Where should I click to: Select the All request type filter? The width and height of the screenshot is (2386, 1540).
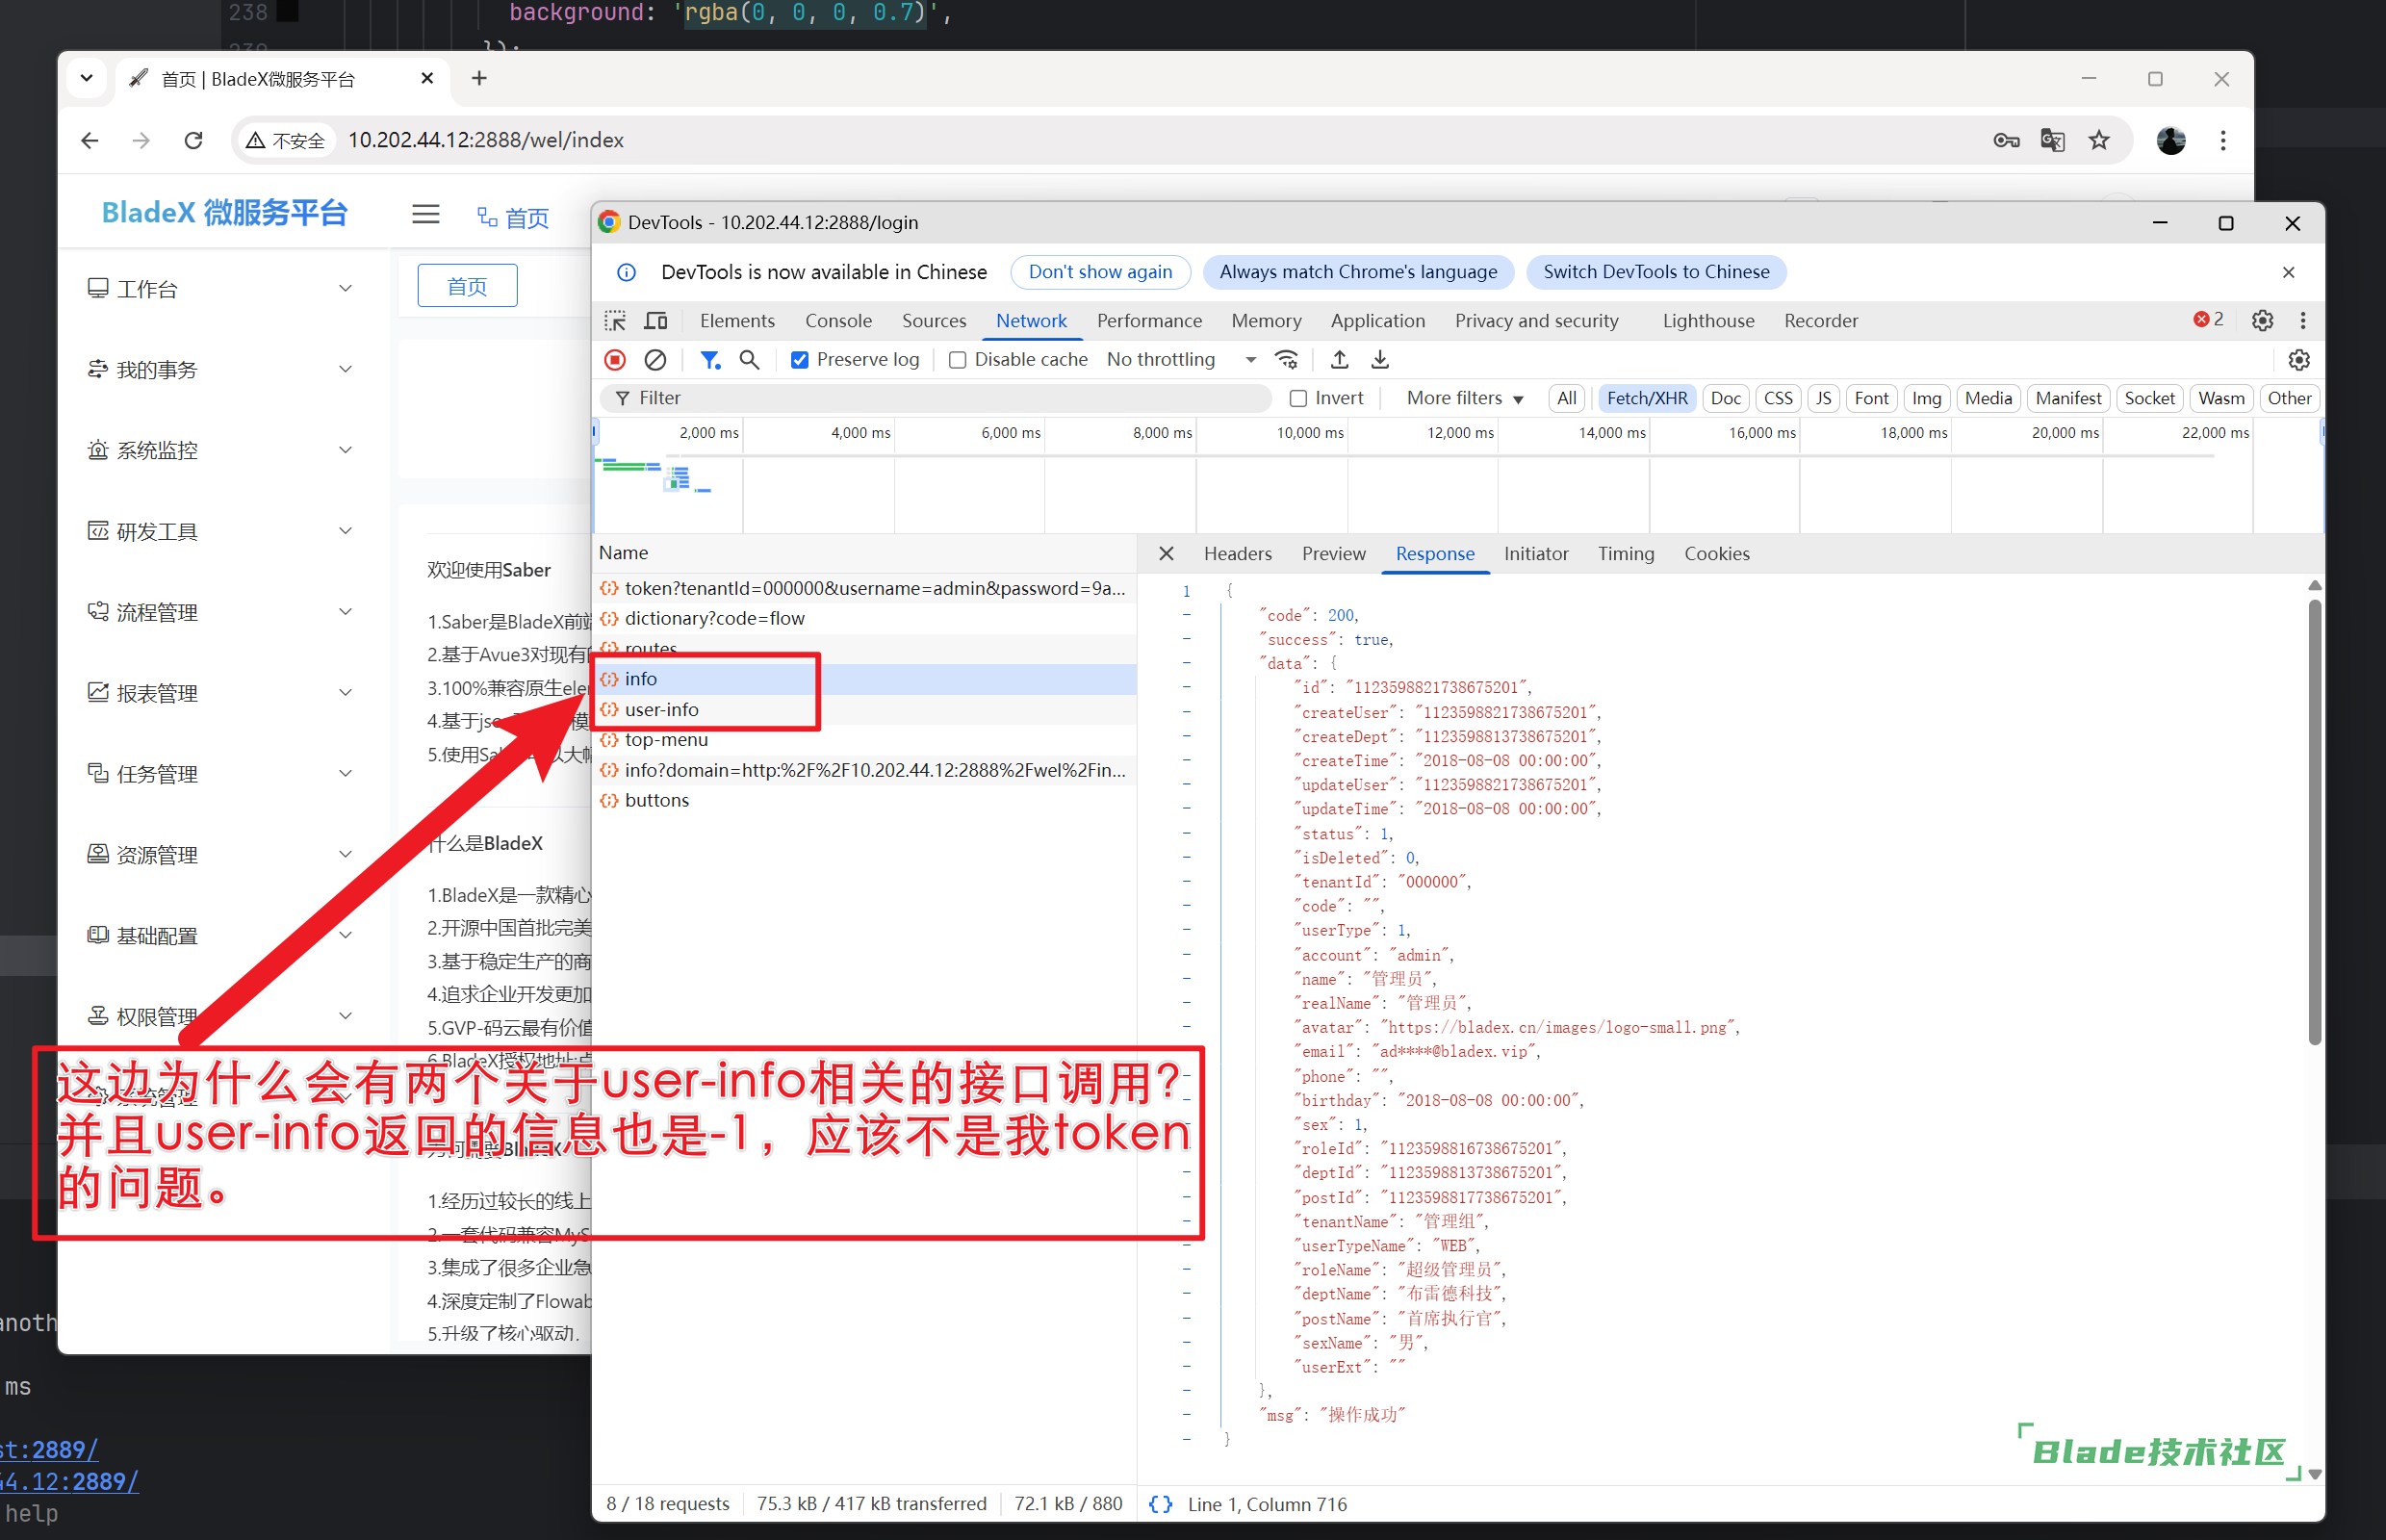(x=1566, y=398)
